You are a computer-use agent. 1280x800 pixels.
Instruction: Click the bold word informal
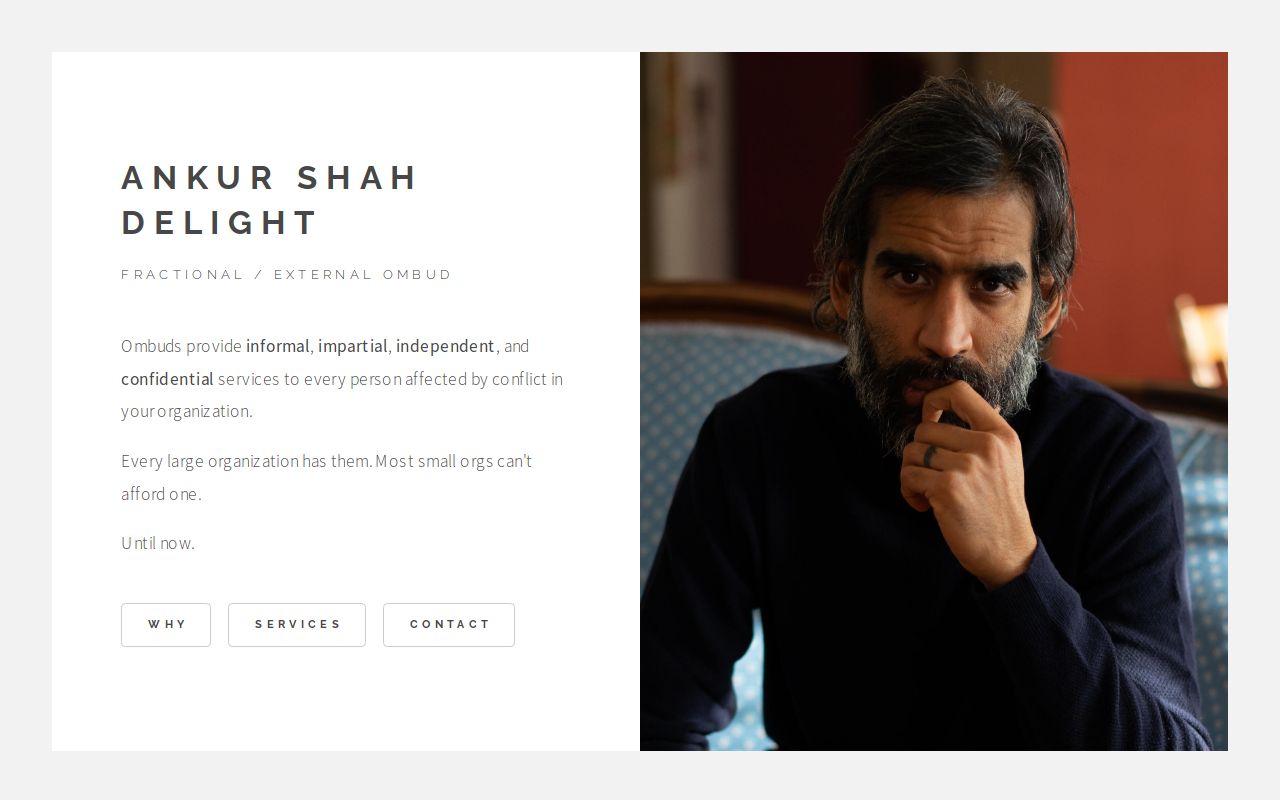[x=278, y=346]
